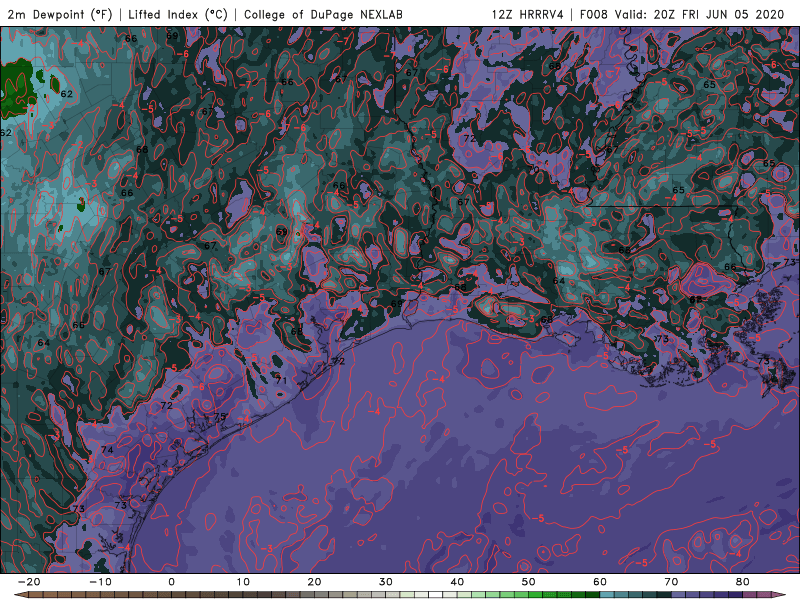This screenshot has width=800, height=600.
Task: Click the "2m Dewpoint (°F)" title text
Action: pos(60,14)
